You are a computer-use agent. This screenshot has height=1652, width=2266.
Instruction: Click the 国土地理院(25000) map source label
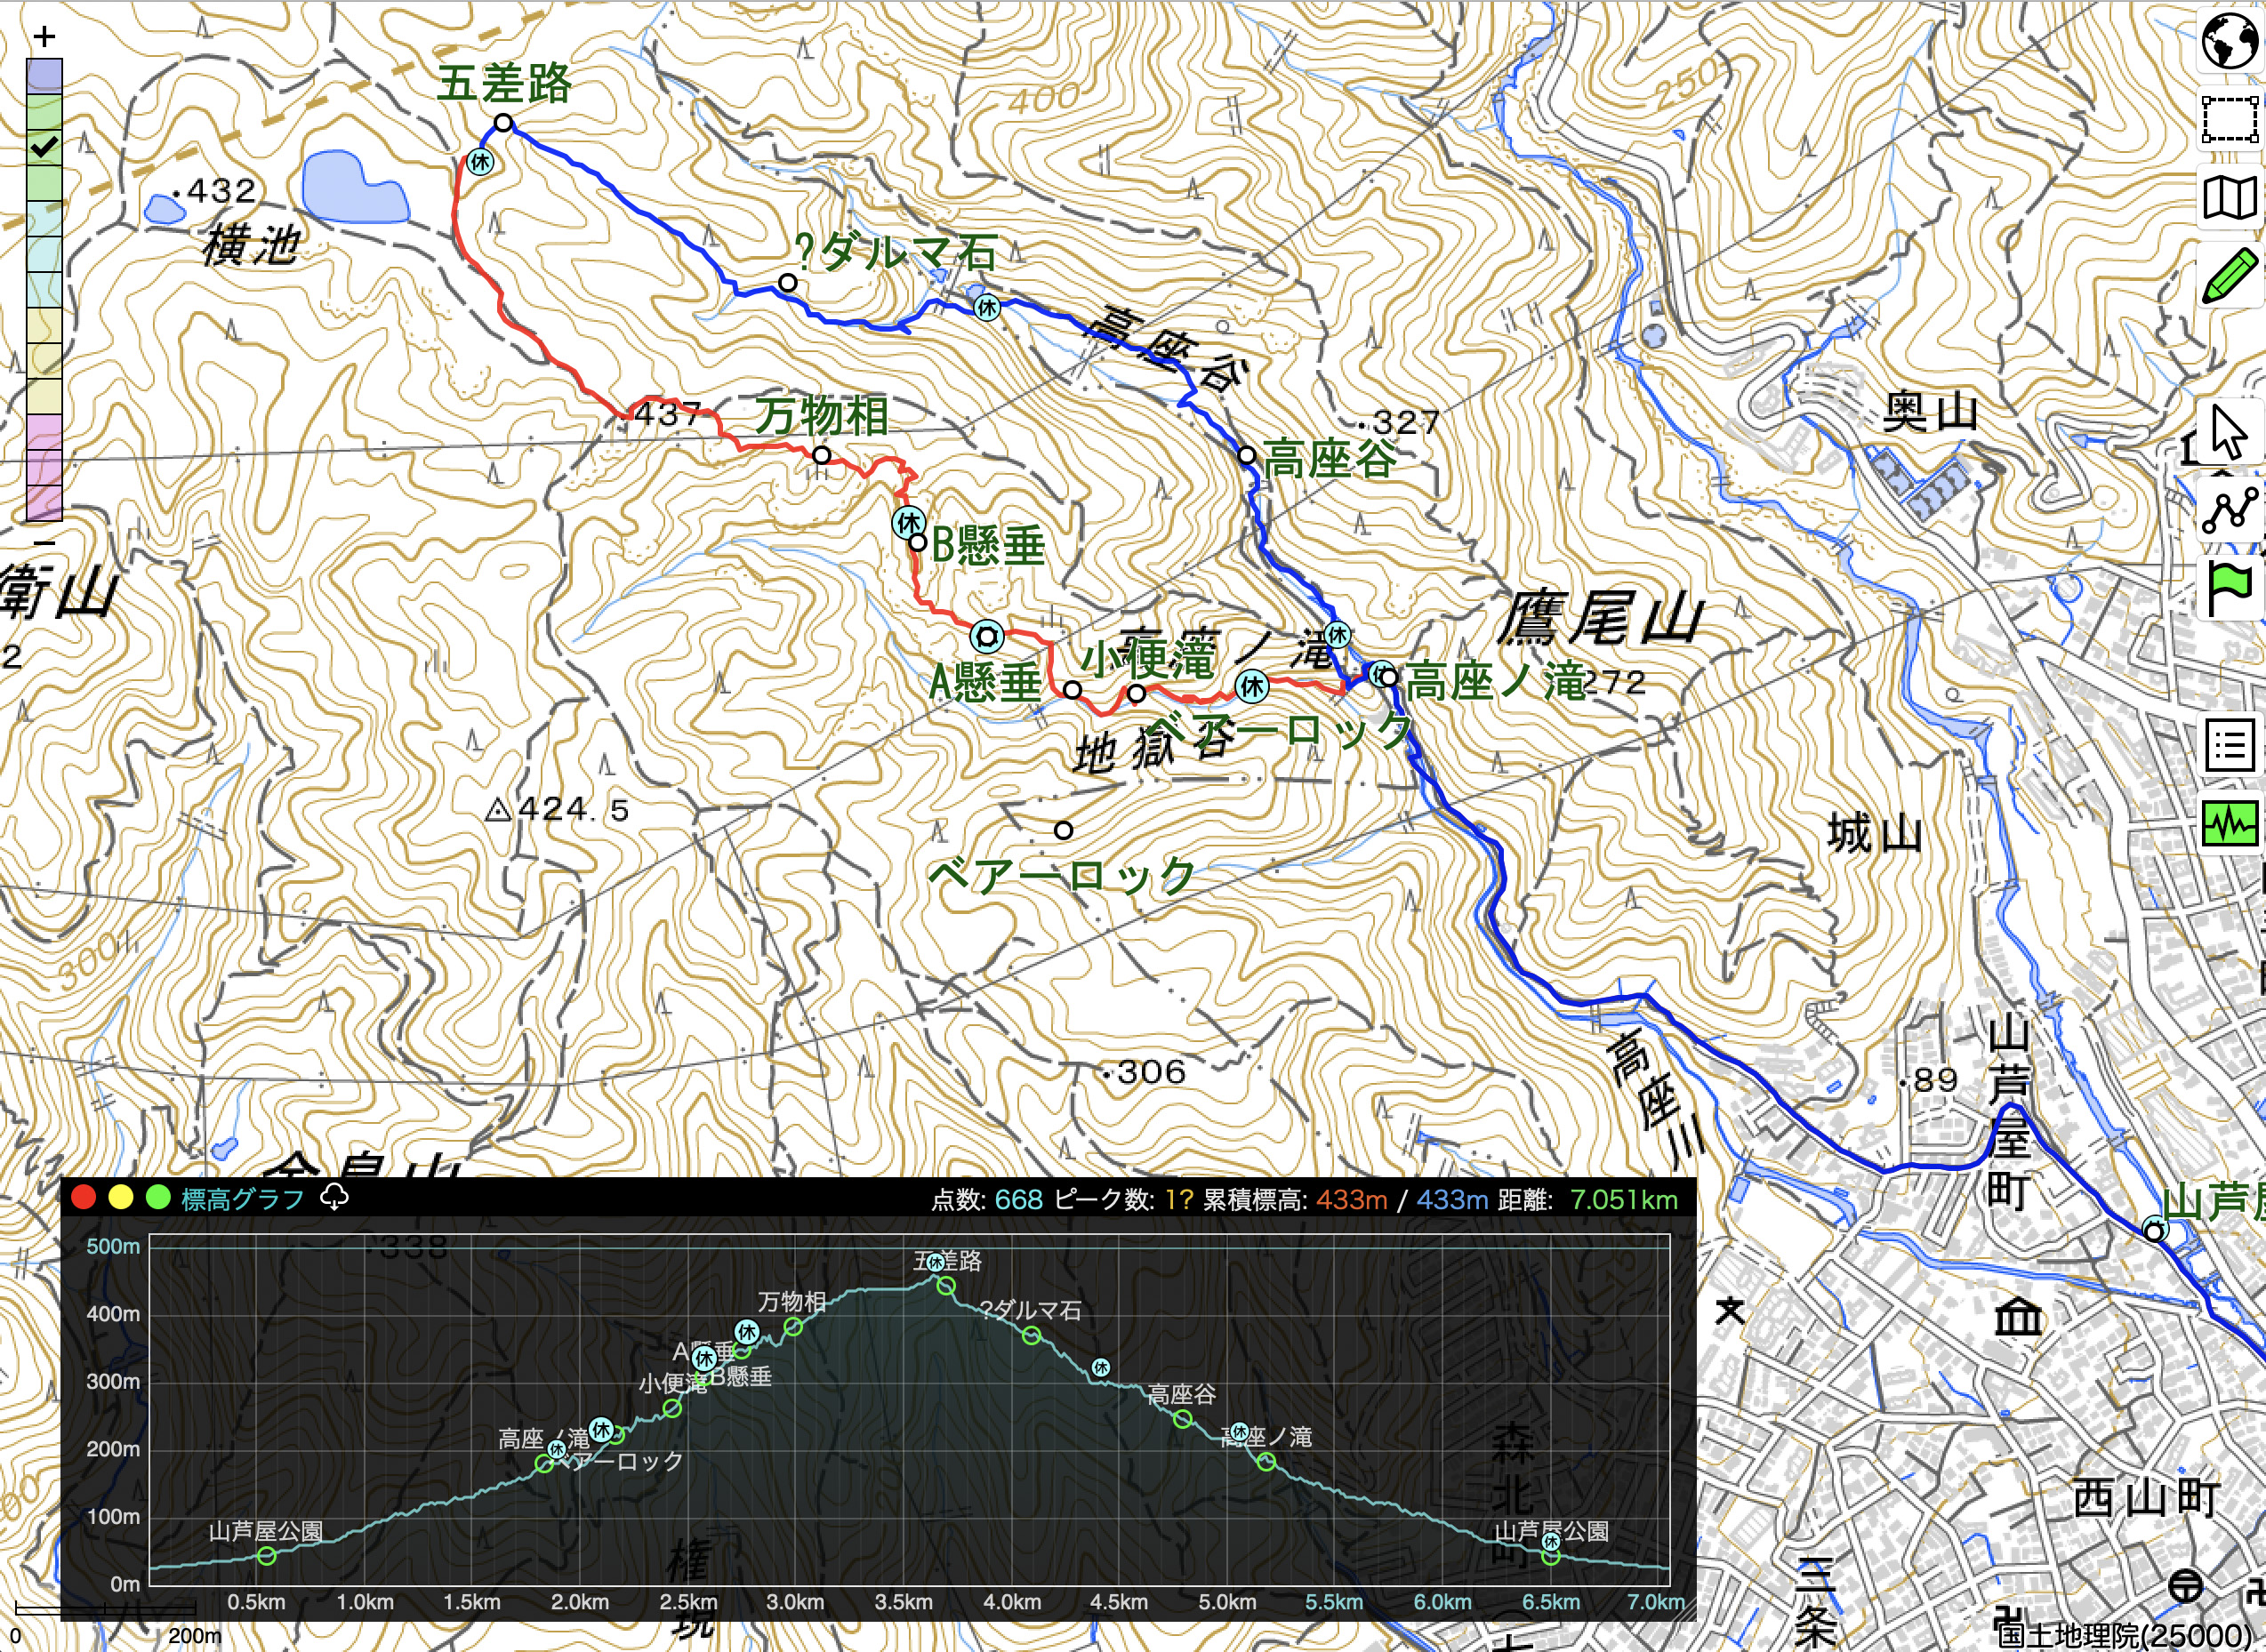[2128, 1635]
